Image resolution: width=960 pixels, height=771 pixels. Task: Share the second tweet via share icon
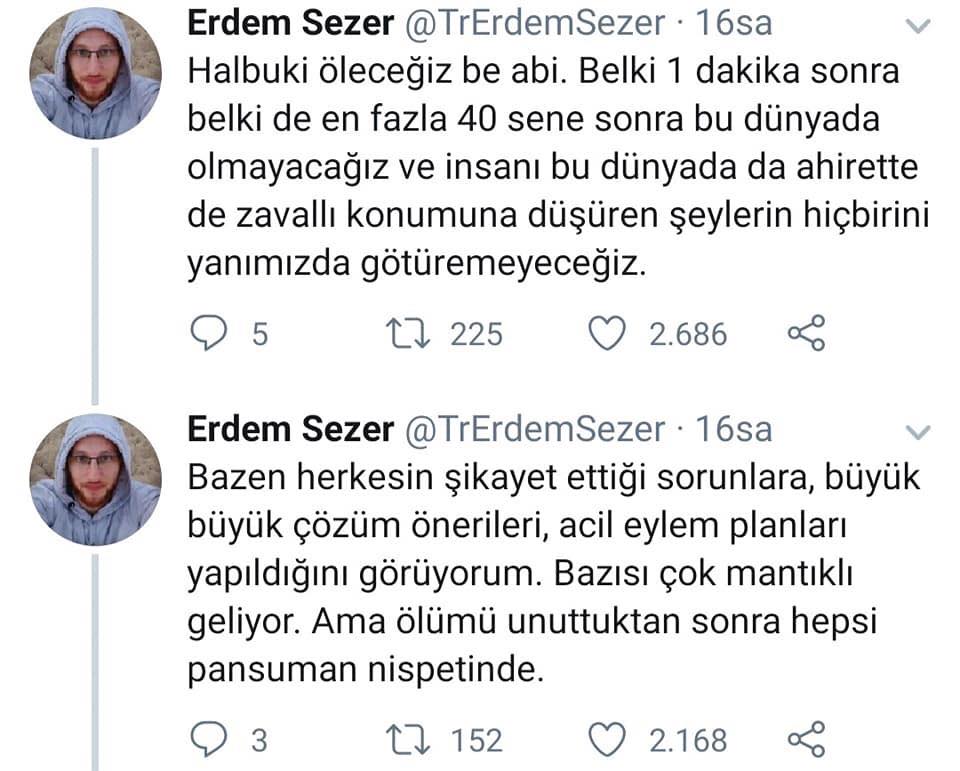(x=806, y=739)
